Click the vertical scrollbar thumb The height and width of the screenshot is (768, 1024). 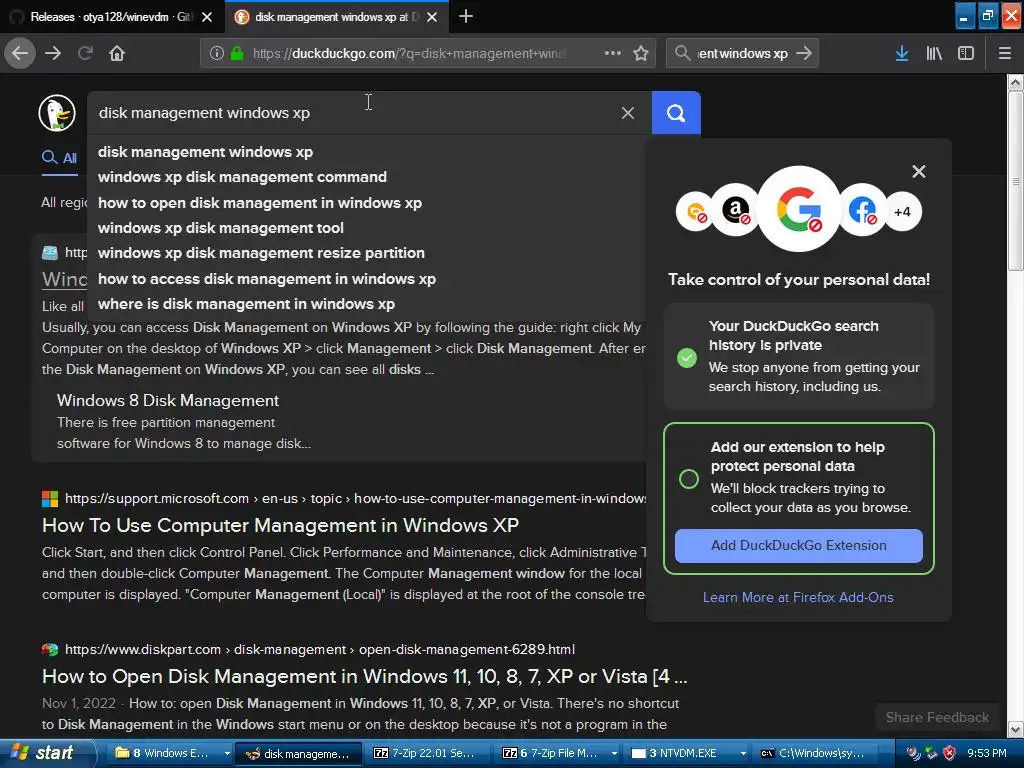[1015, 180]
